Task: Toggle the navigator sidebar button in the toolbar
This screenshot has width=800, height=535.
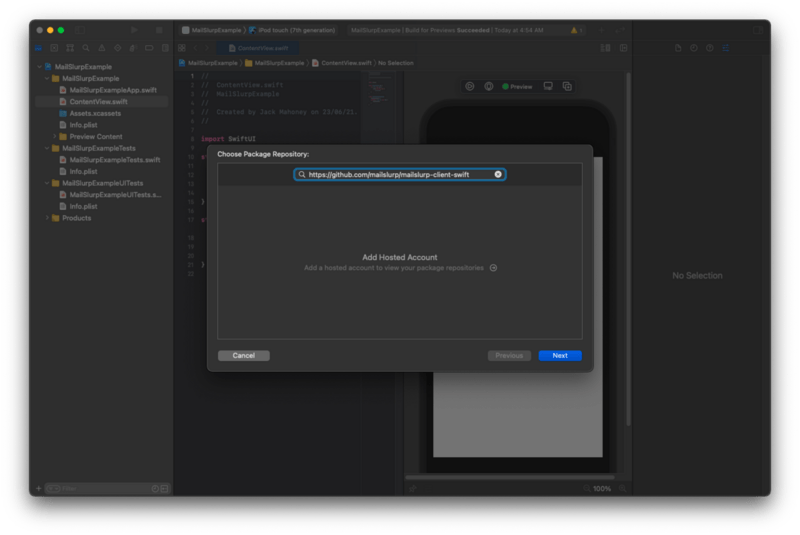Action: (x=80, y=30)
